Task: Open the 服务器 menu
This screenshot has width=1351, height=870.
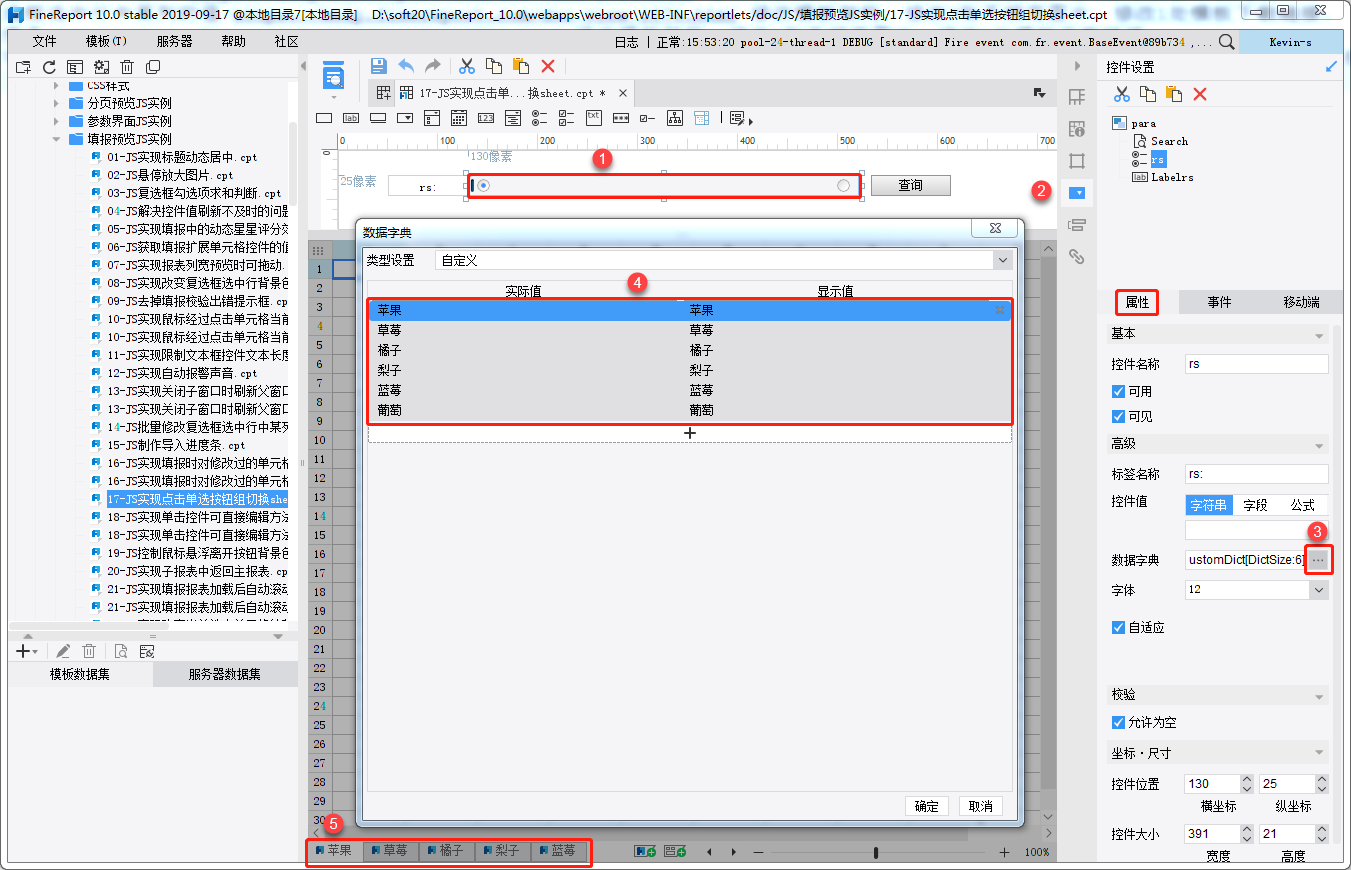Action: [x=174, y=42]
